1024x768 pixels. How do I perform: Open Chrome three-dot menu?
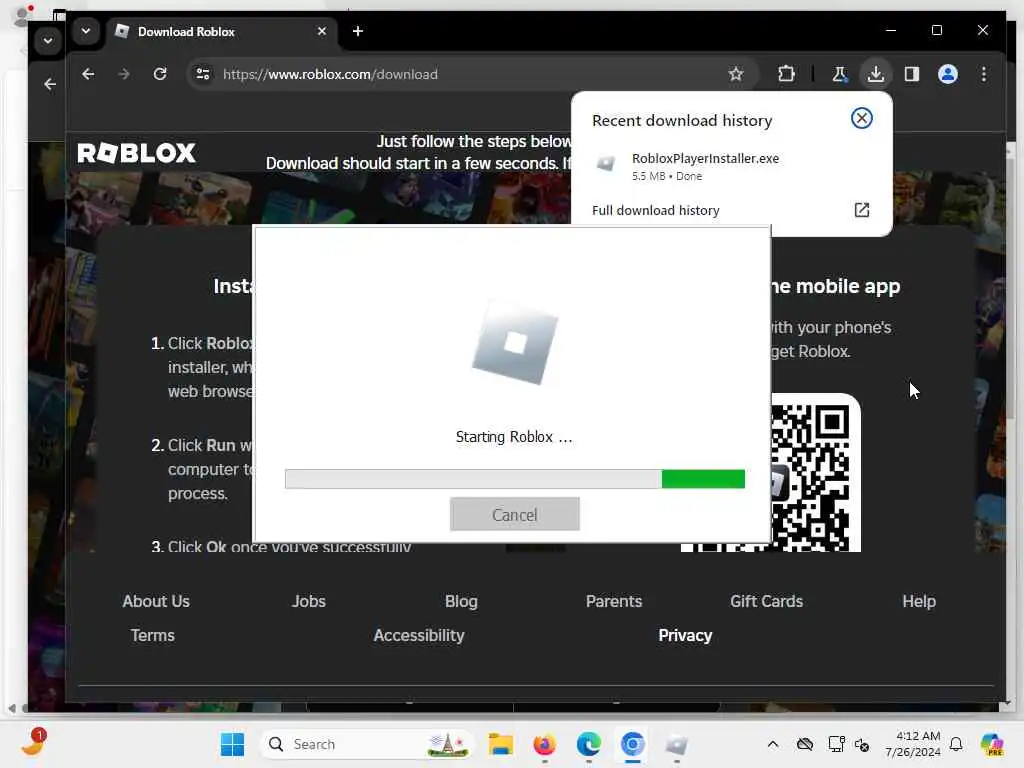click(x=984, y=74)
